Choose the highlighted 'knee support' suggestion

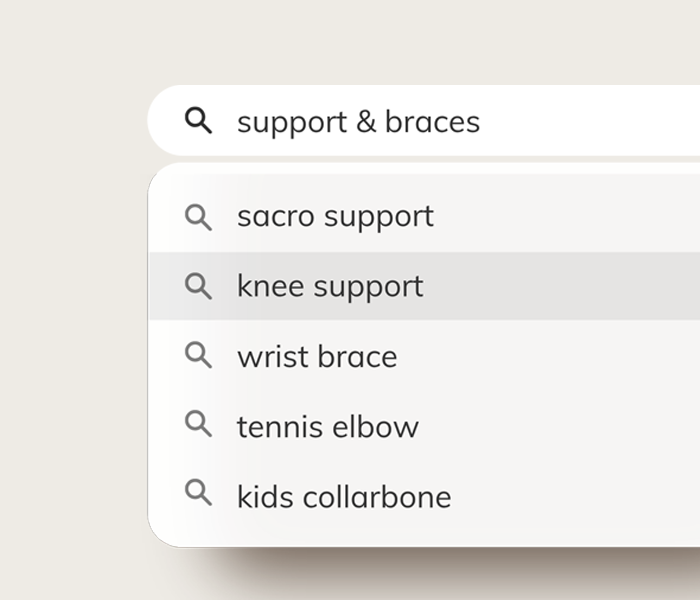click(x=424, y=286)
